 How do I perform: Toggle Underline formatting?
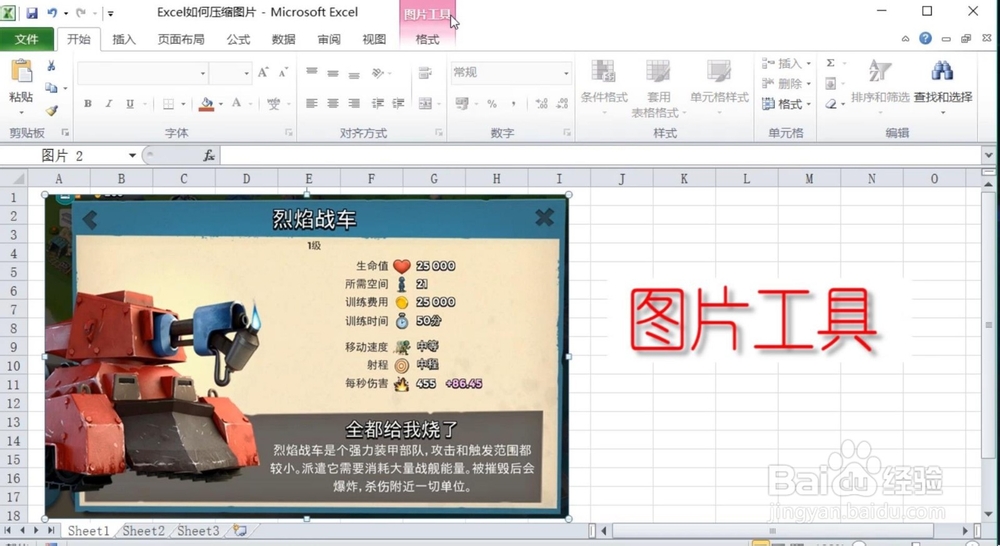tap(130, 103)
